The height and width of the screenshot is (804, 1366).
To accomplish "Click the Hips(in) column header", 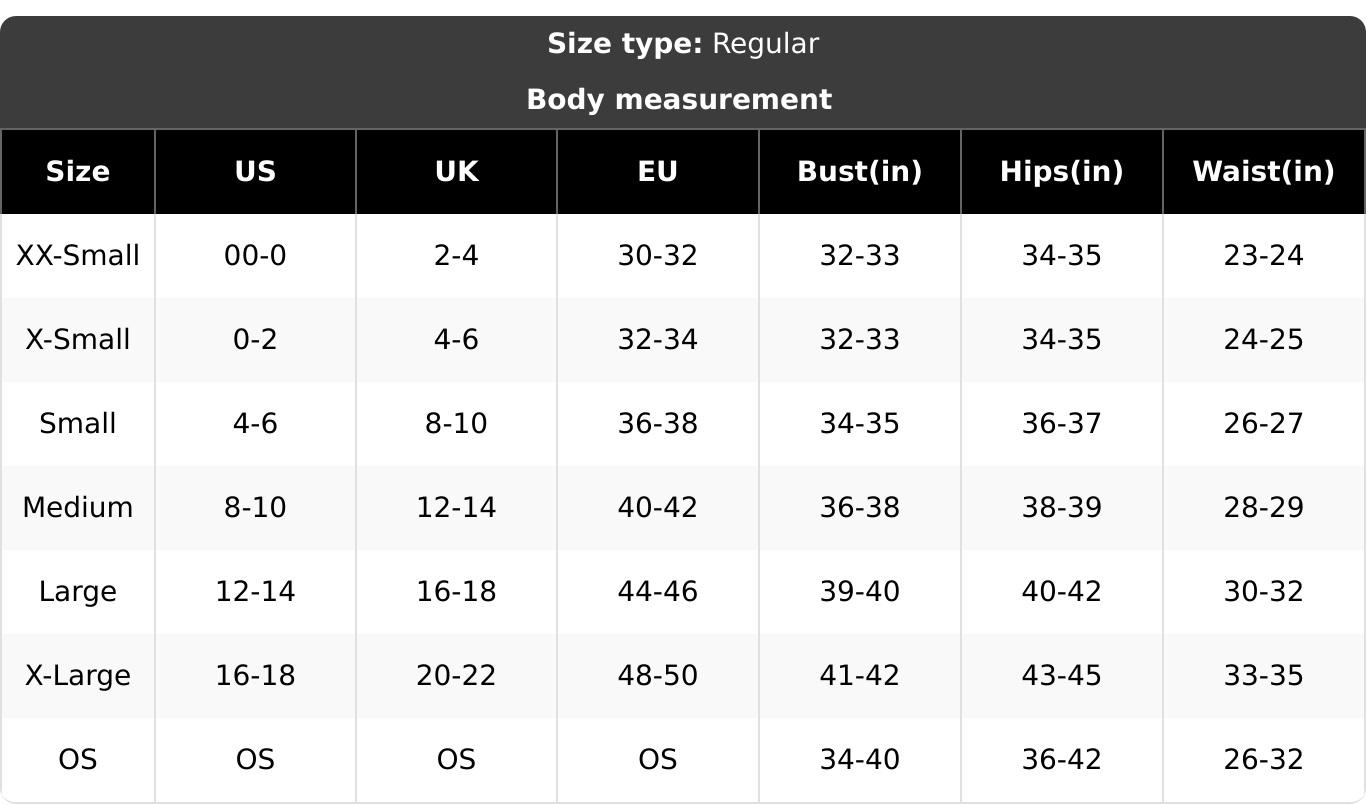I will (1061, 171).
